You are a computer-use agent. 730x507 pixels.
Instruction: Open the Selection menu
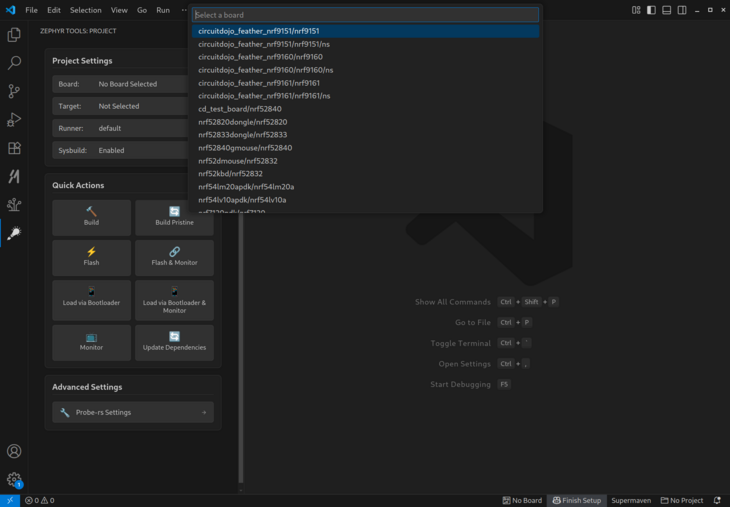point(86,10)
